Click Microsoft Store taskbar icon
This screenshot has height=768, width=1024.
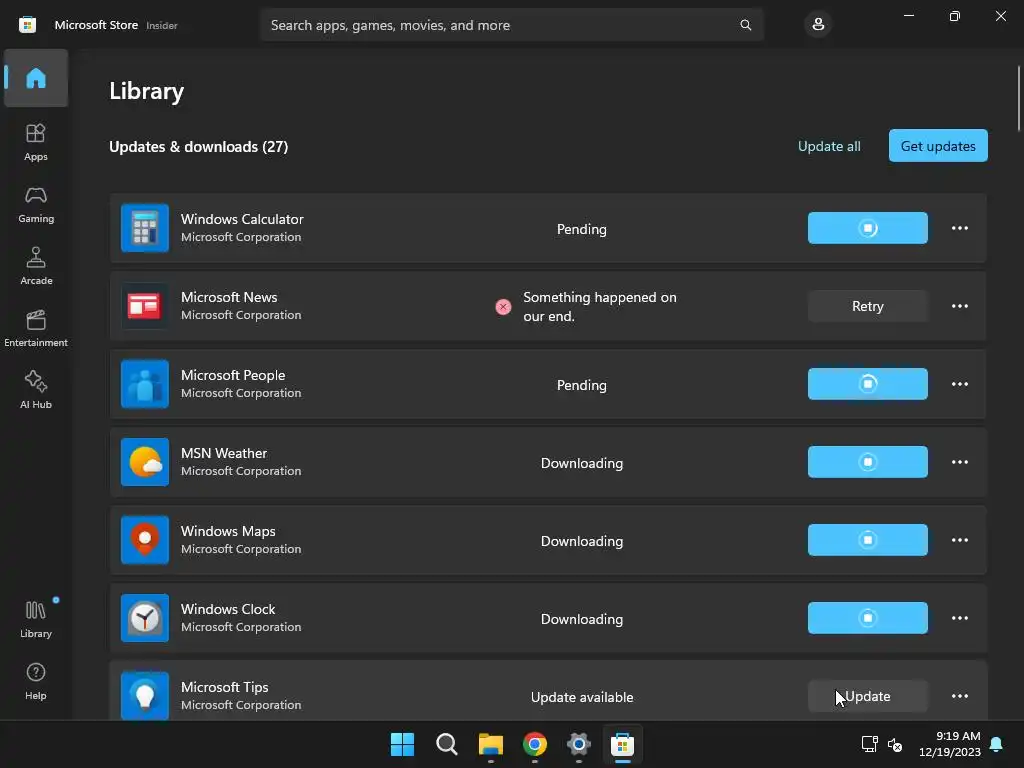coord(622,744)
